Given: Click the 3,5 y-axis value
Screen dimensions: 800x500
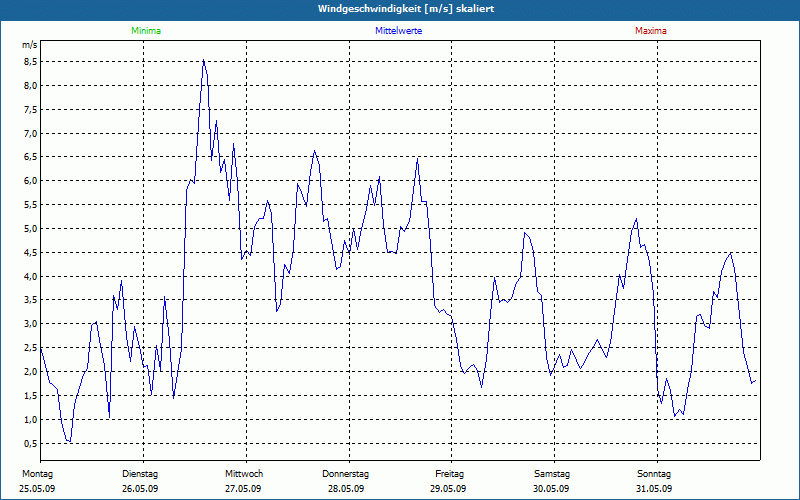Looking at the screenshot, I should [x=31, y=300].
